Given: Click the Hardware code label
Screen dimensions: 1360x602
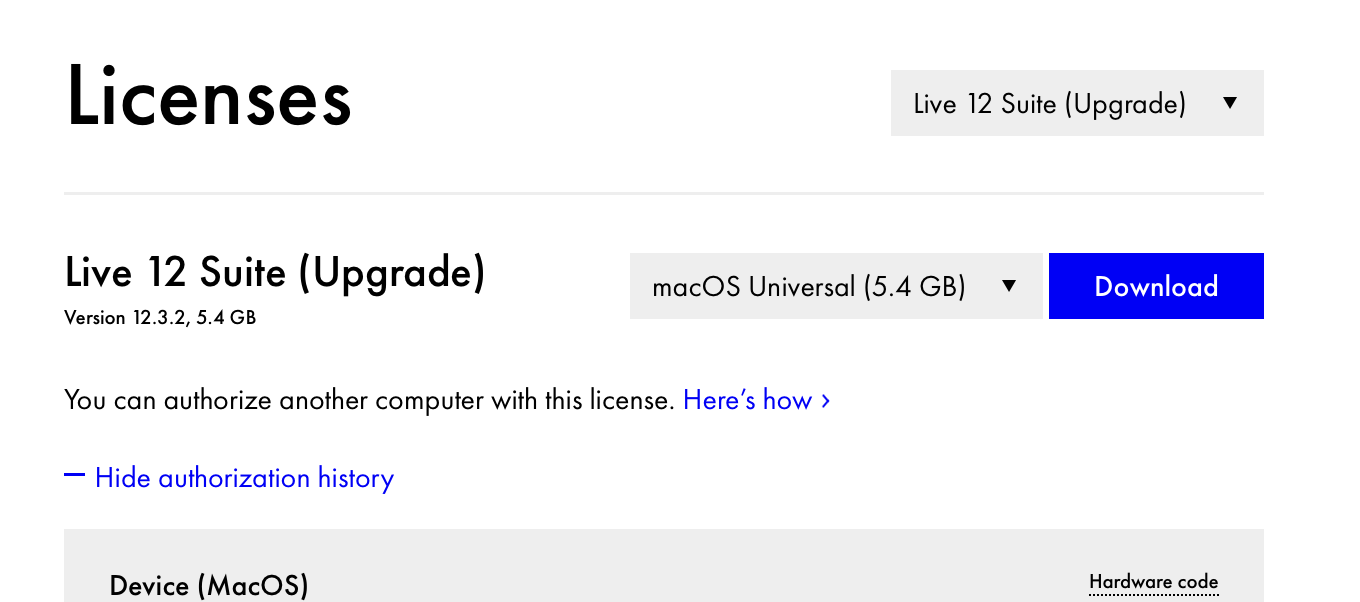Looking at the screenshot, I should (x=1153, y=582).
